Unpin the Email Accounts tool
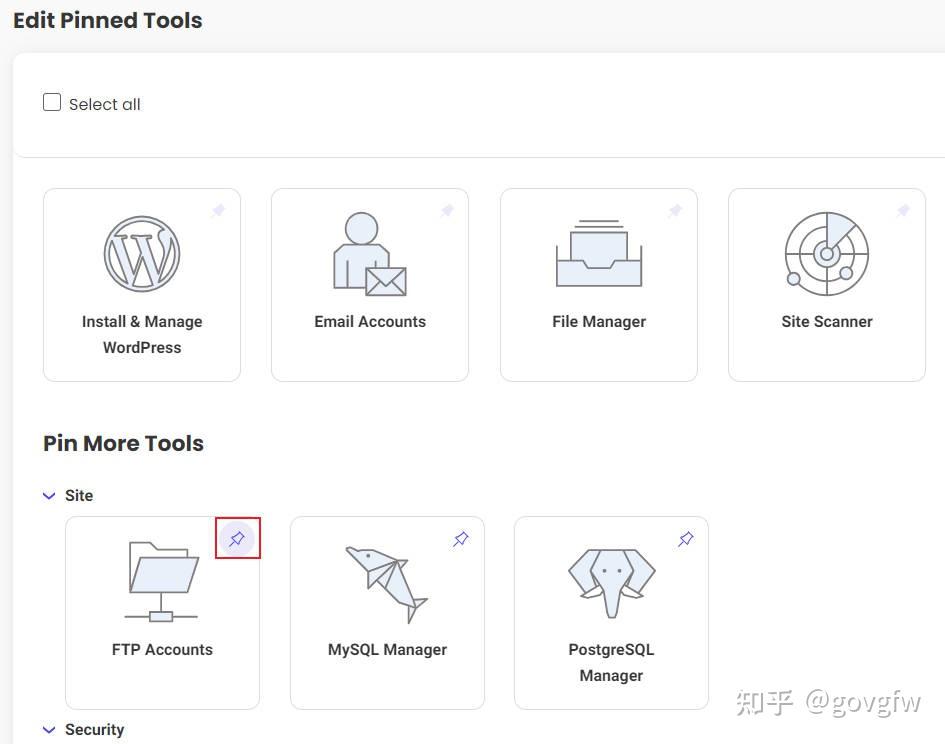 click(x=446, y=211)
